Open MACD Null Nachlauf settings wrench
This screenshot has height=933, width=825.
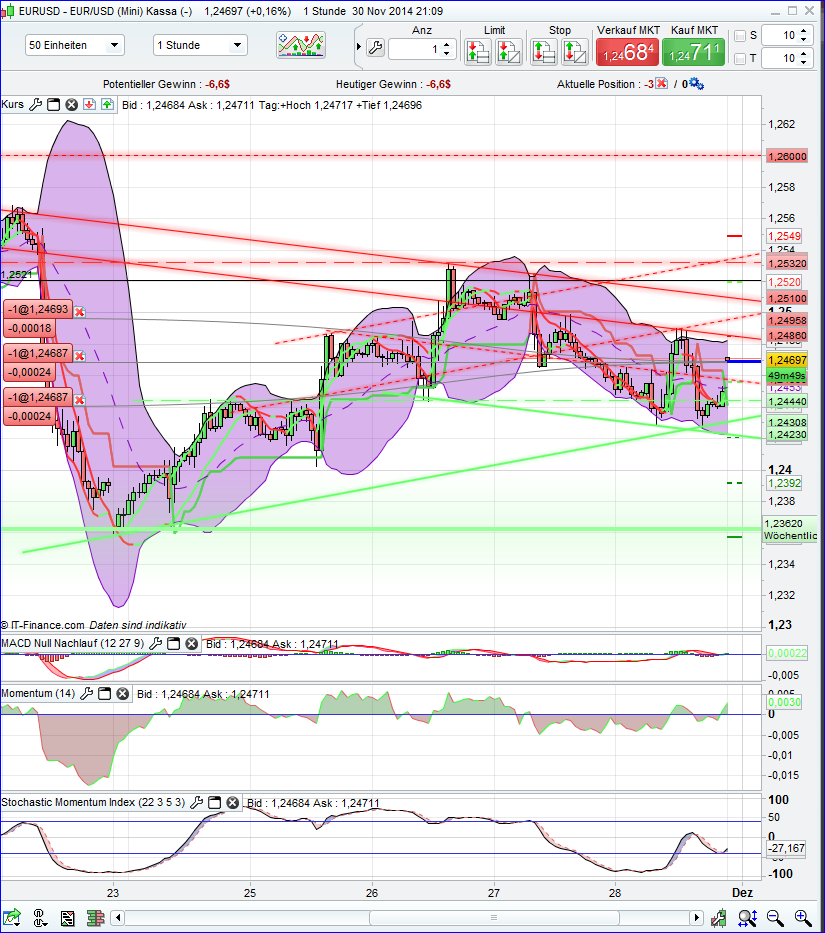click(x=157, y=644)
